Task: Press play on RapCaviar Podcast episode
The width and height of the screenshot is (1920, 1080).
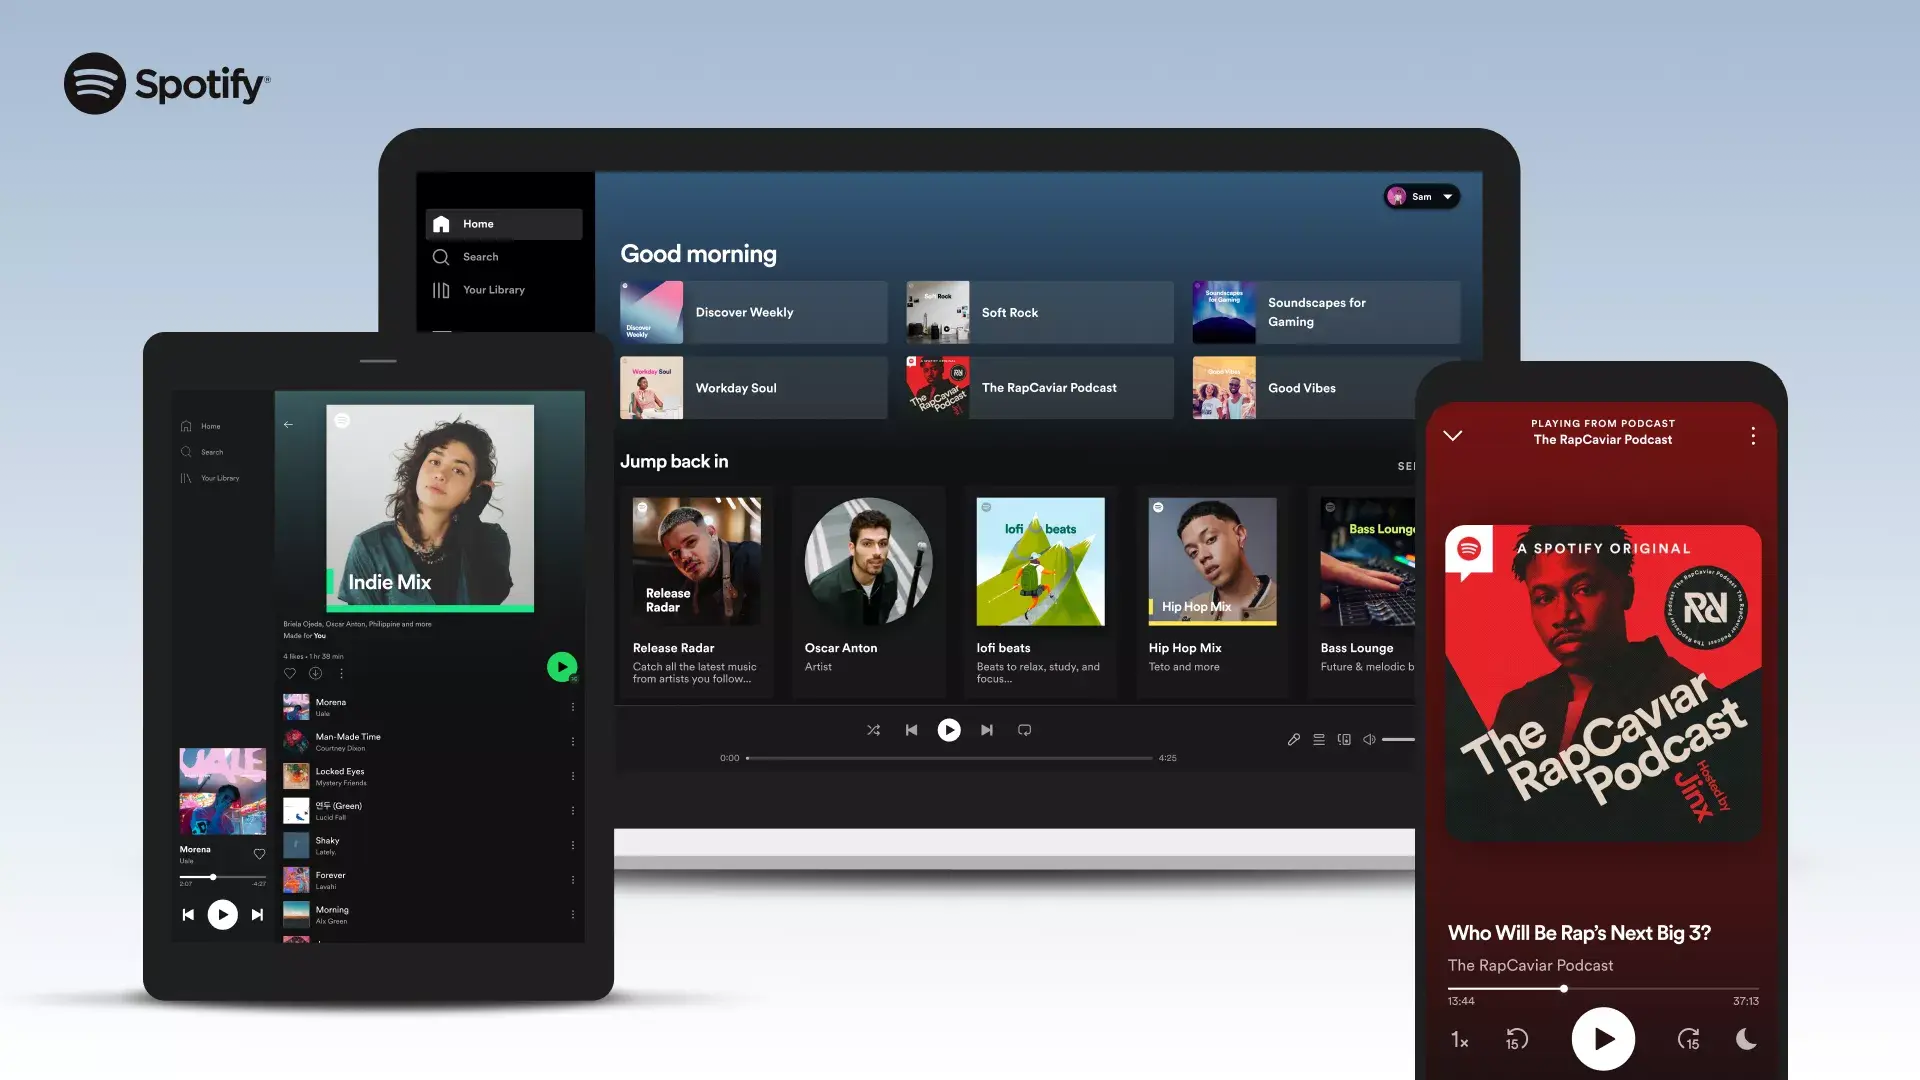Action: pyautogui.click(x=1604, y=1040)
